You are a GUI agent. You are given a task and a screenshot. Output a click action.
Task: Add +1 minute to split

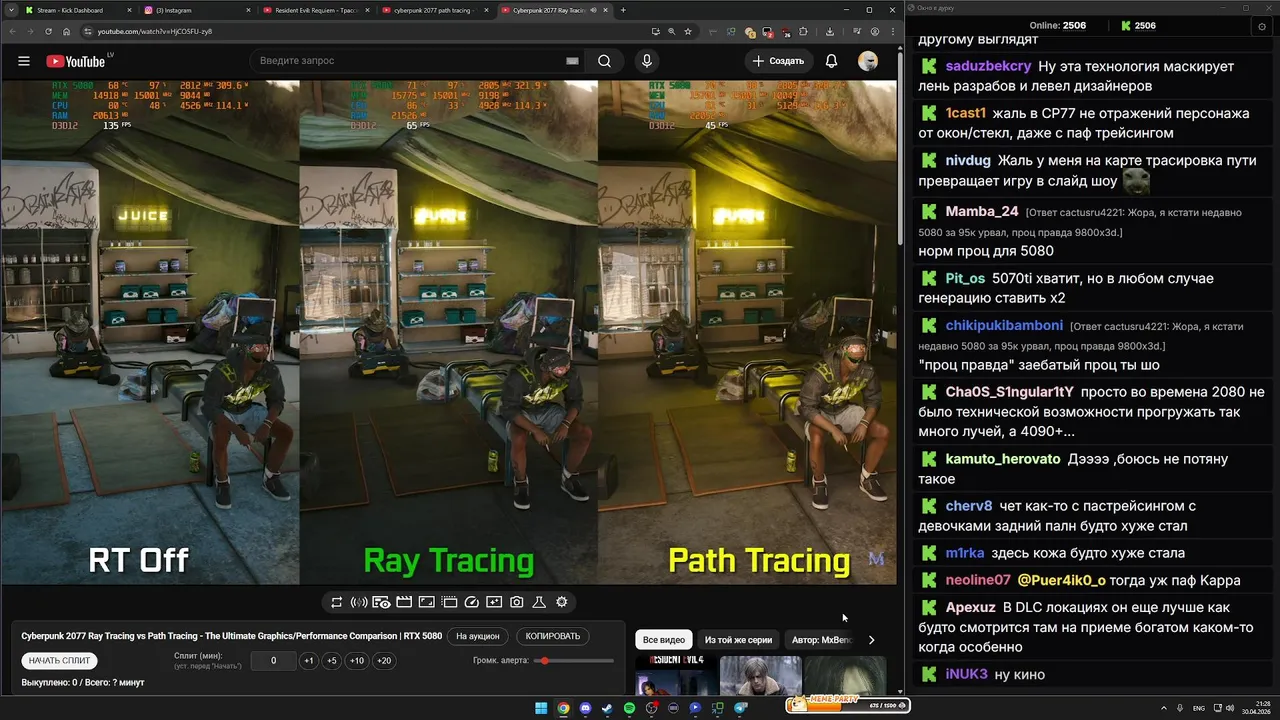pos(309,661)
